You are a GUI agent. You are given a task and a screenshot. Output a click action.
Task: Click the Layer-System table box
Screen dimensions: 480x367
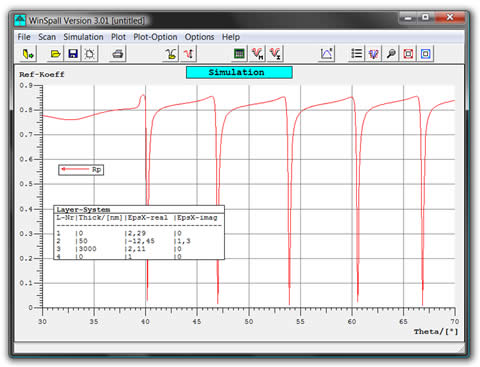139,232
